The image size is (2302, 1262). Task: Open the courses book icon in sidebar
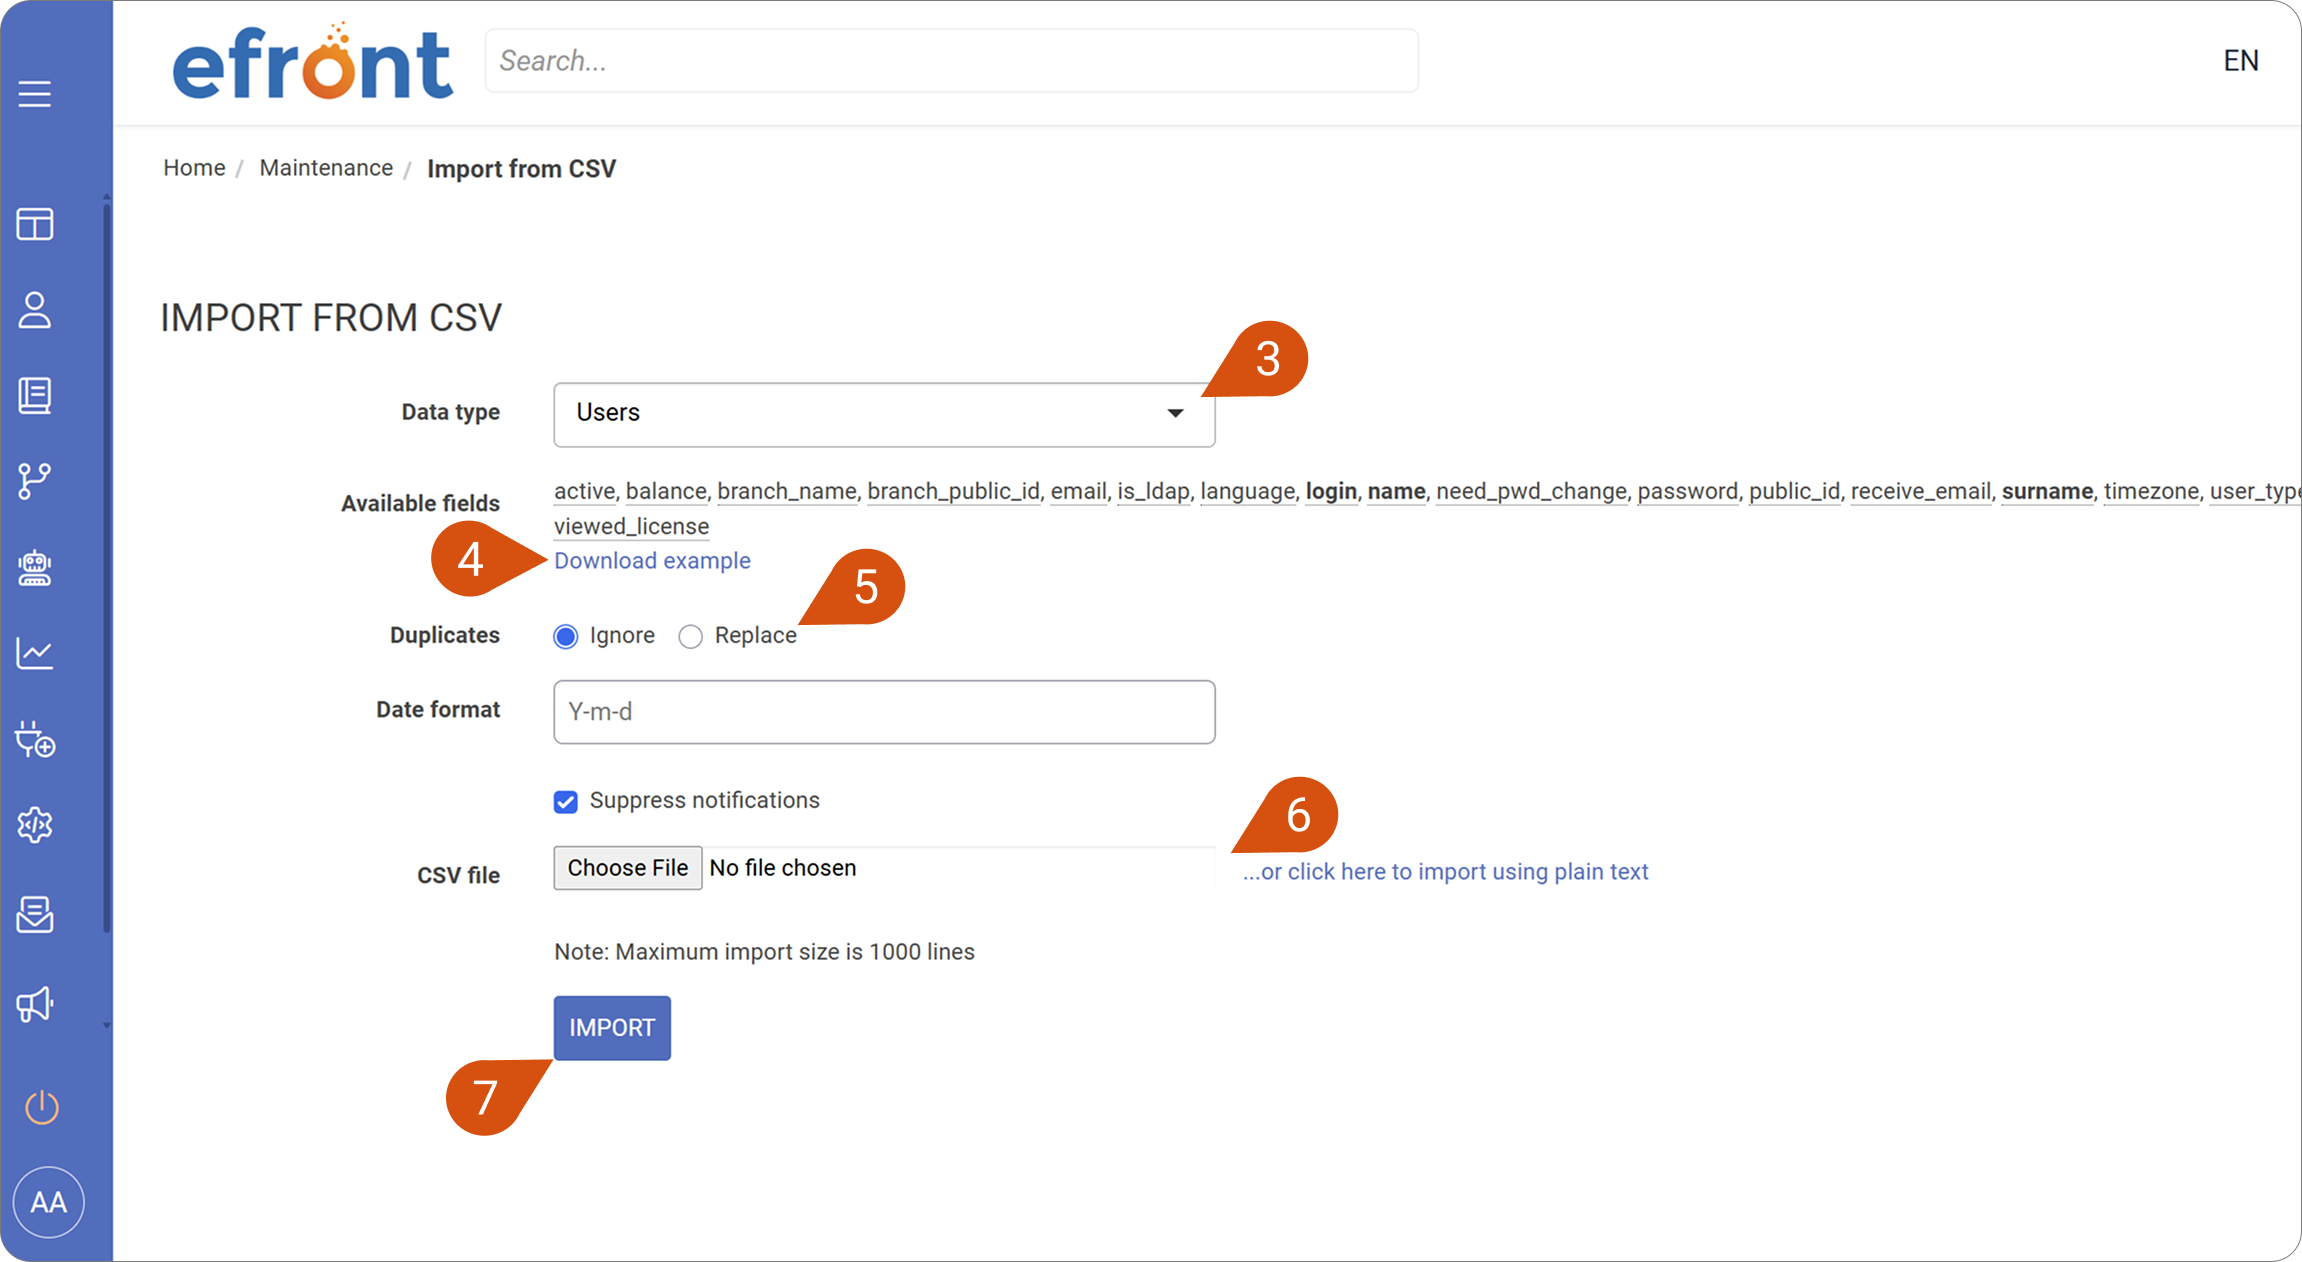35,396
